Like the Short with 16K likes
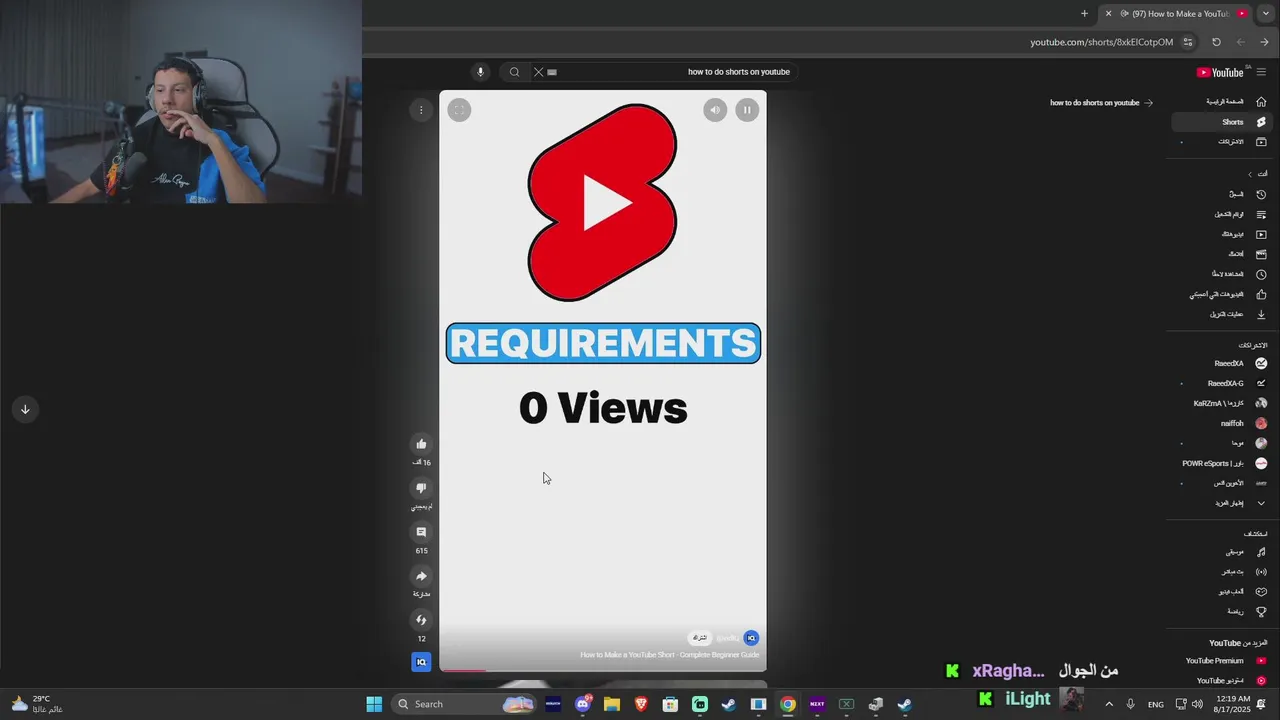1280x720 pixels. pos(421,444)
